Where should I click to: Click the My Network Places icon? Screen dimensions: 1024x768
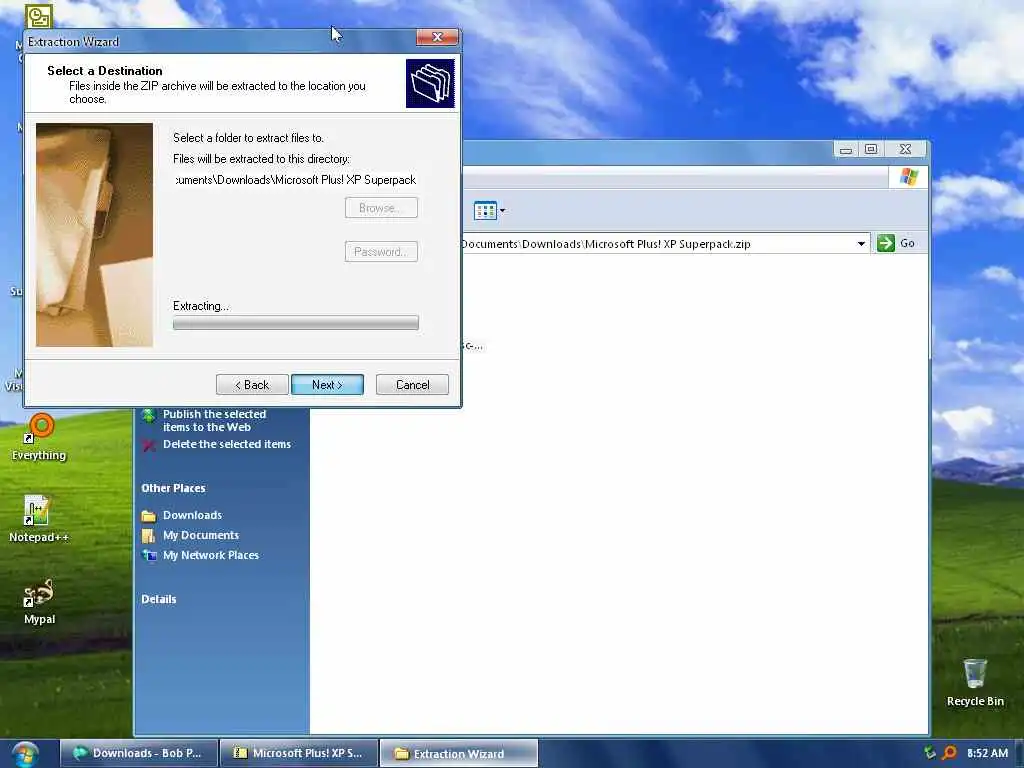(149, 556)
